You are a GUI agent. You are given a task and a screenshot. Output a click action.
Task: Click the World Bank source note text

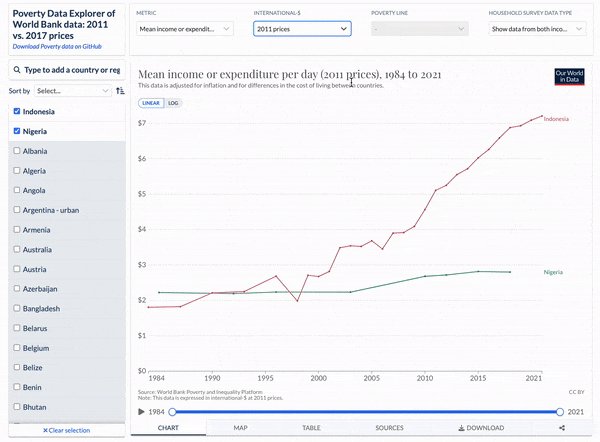tap(200, 392)
